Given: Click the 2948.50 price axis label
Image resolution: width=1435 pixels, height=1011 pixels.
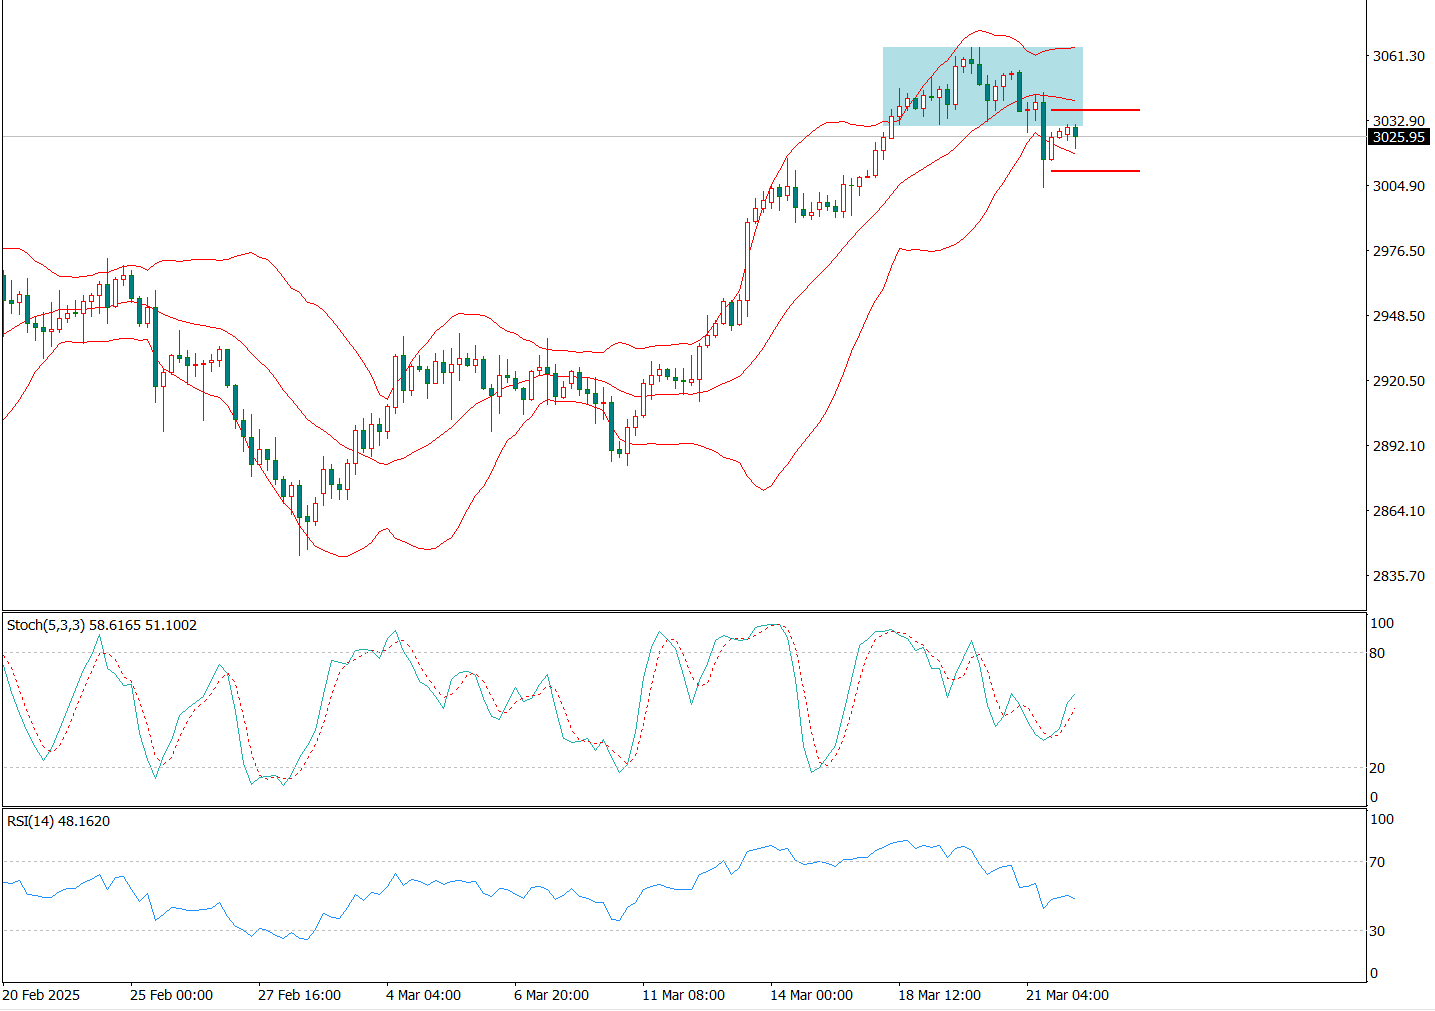Looking at the screenshot, I should click(1398, 316).
